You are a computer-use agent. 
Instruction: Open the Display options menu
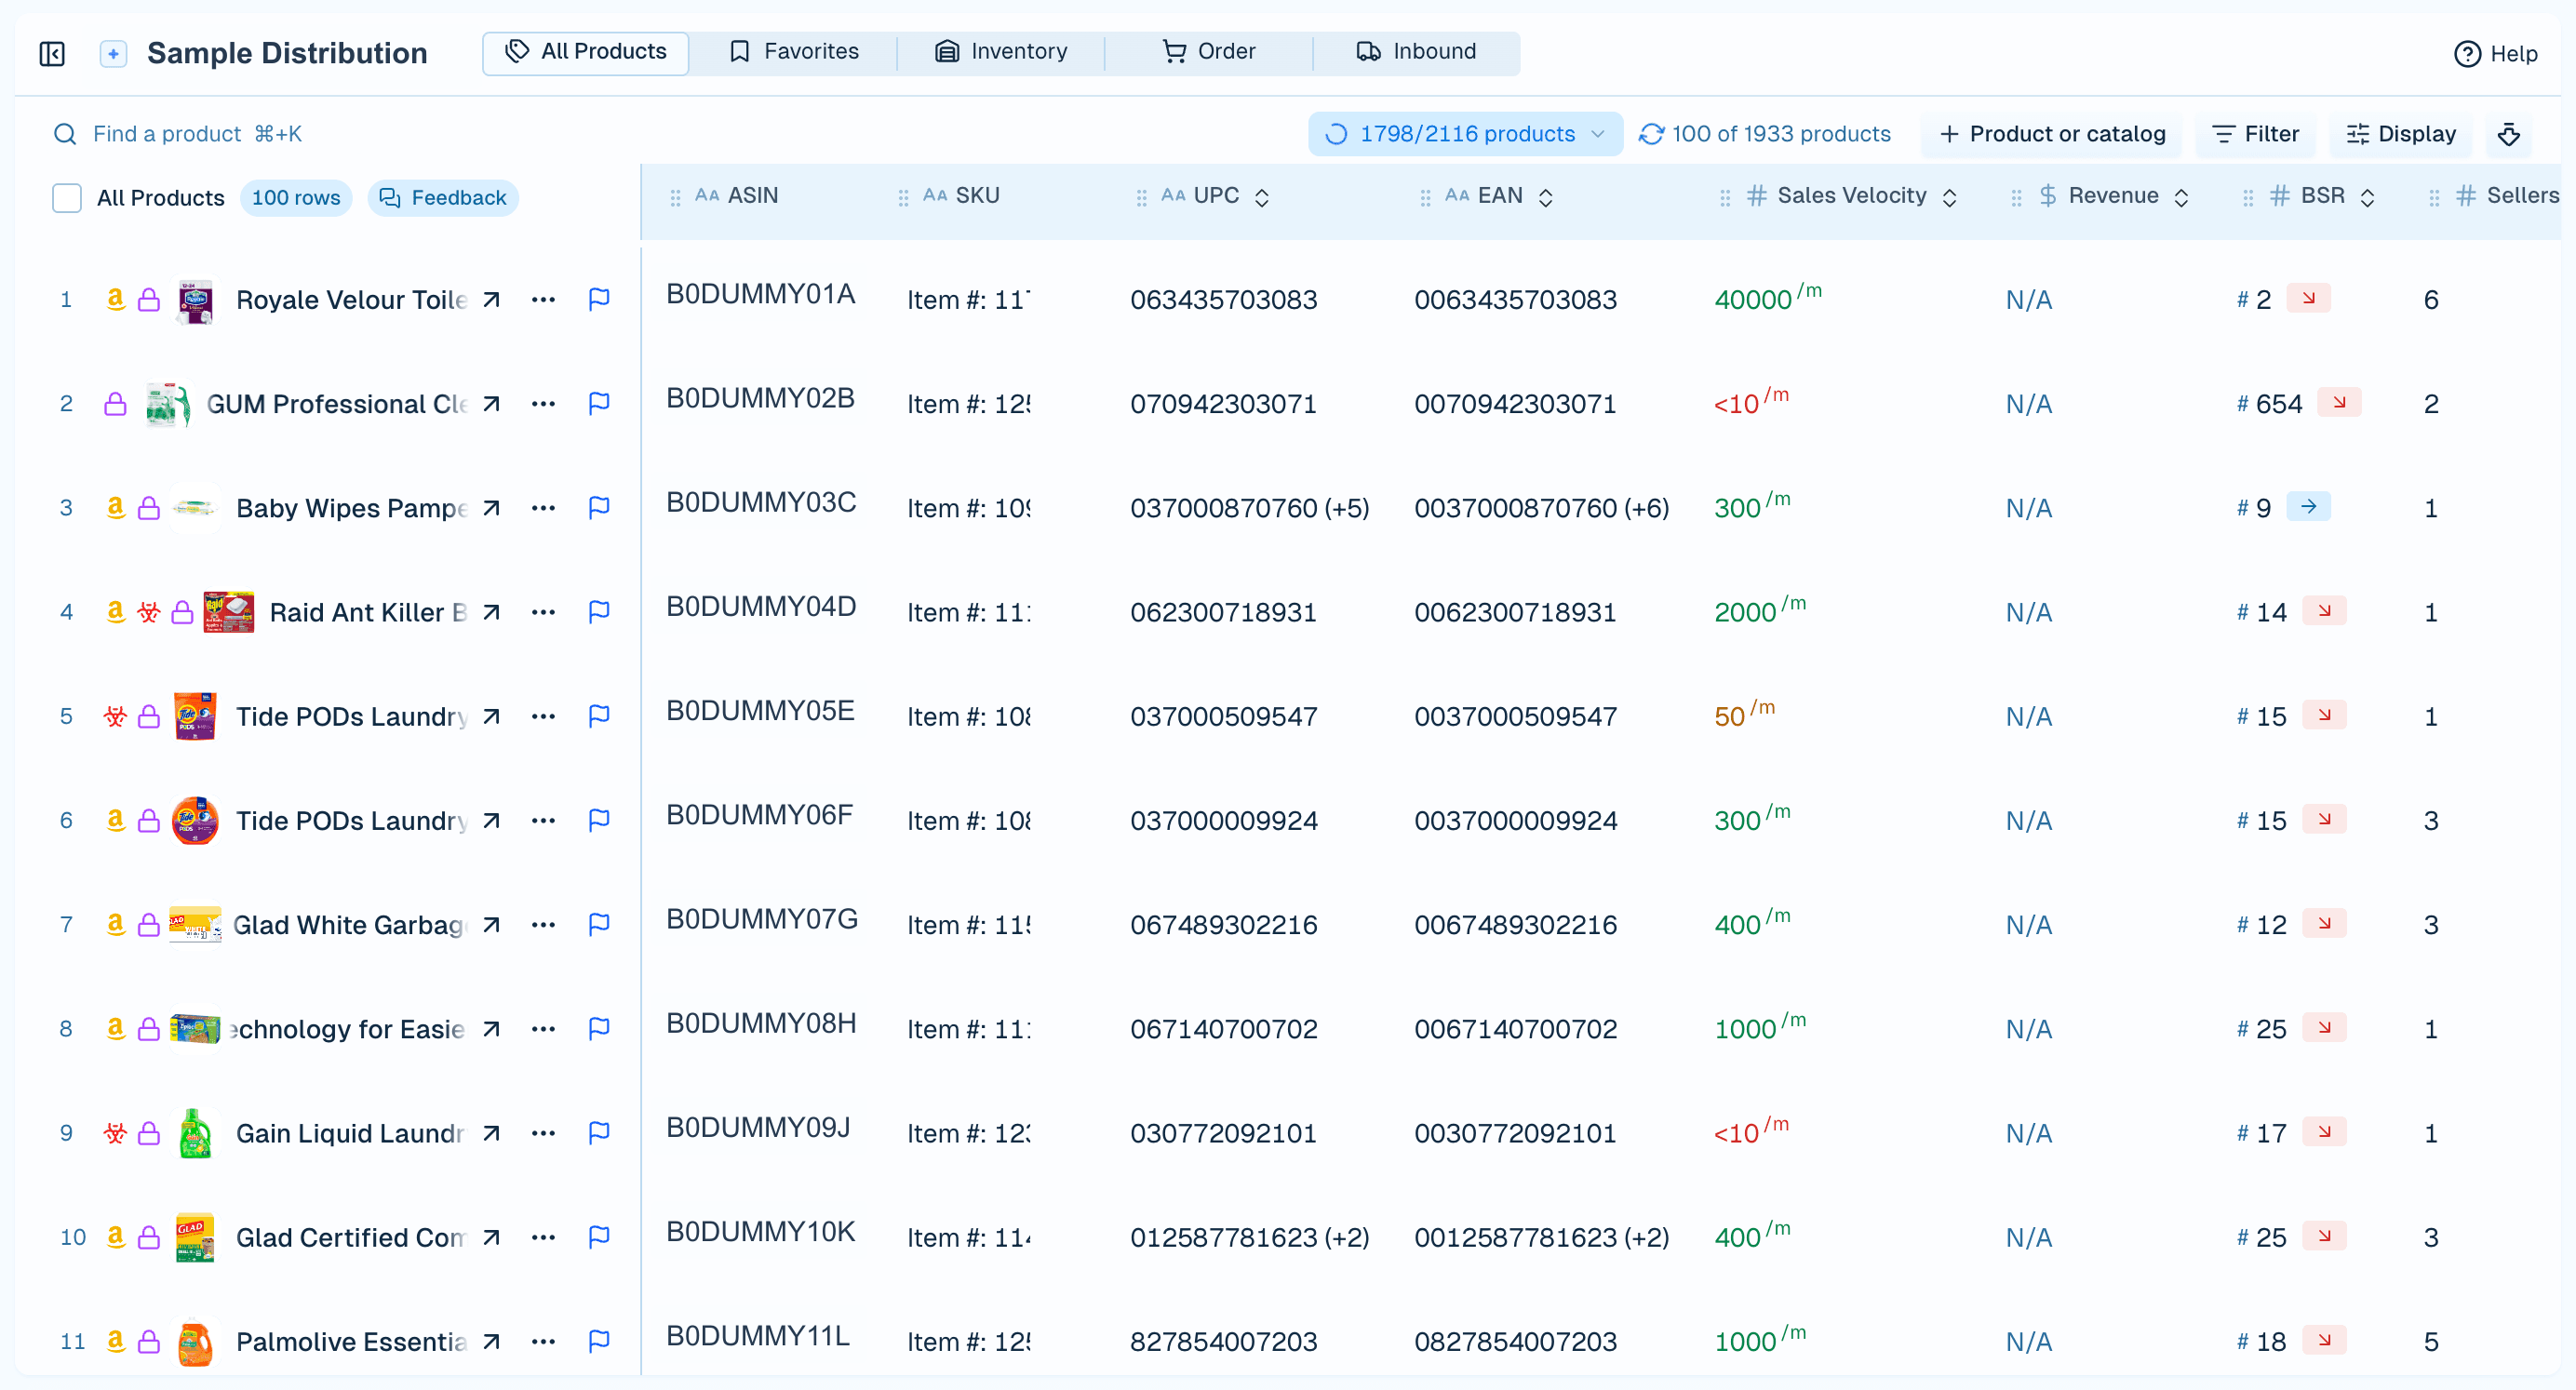[2401, 134]
